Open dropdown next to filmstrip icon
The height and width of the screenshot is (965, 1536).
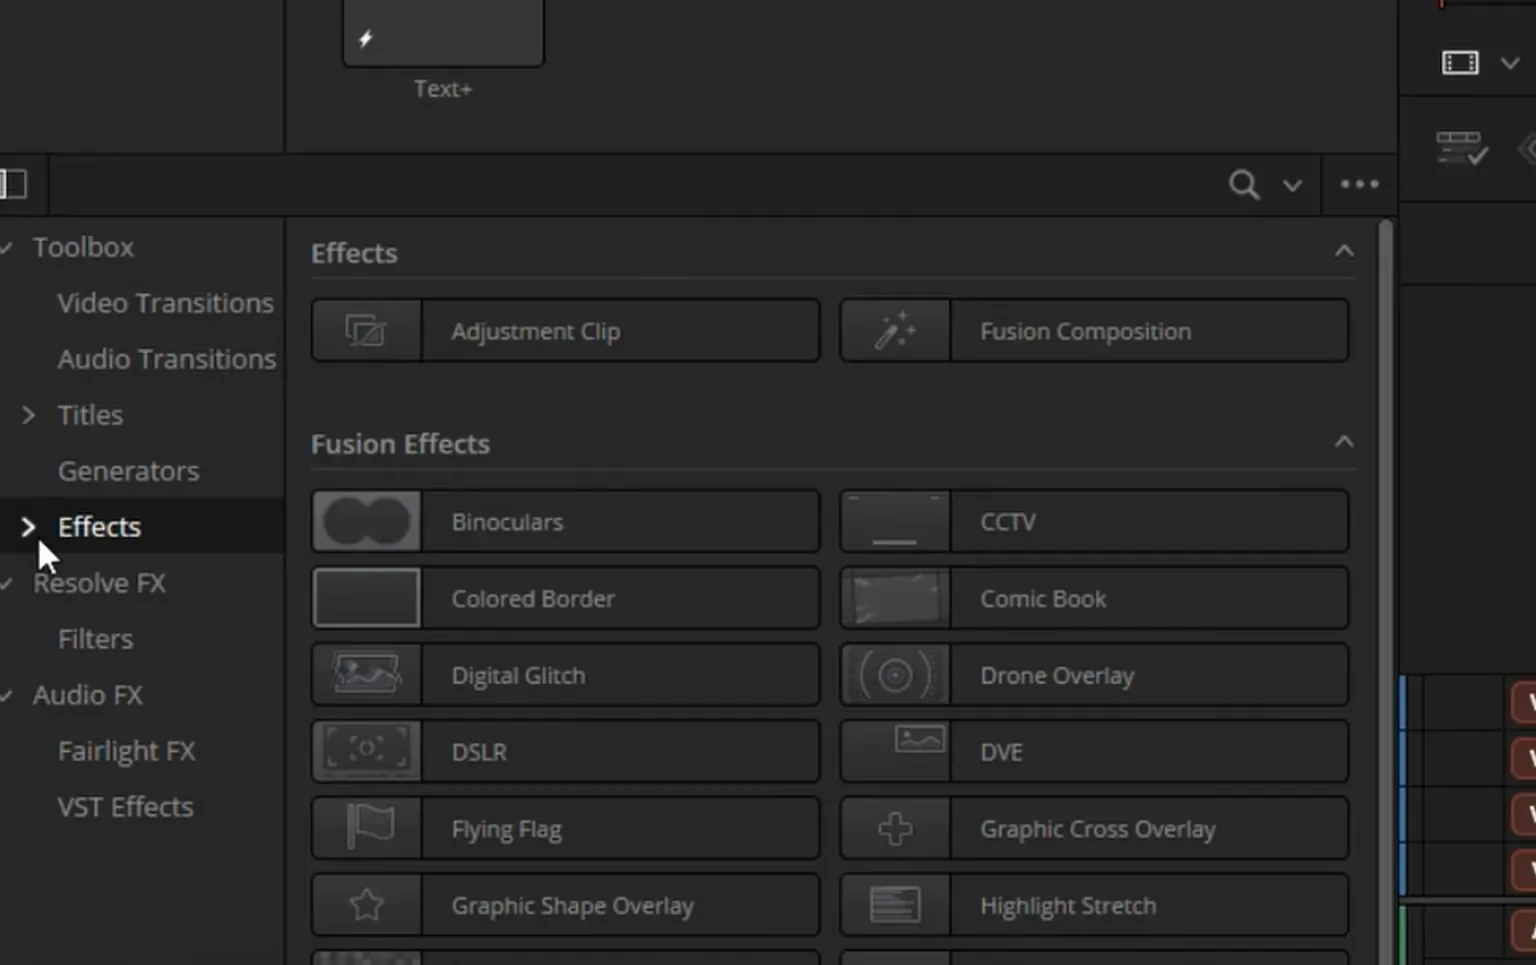pos(1510,63)
